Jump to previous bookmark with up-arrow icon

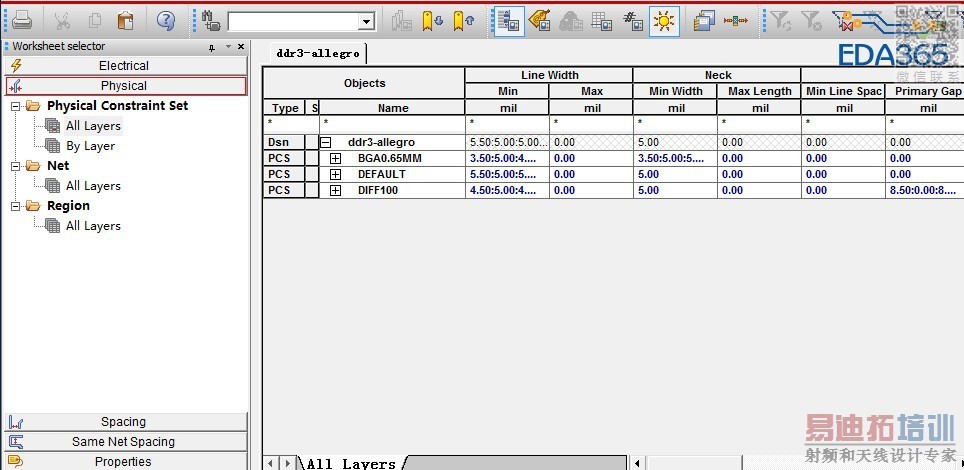coord(464,21)
